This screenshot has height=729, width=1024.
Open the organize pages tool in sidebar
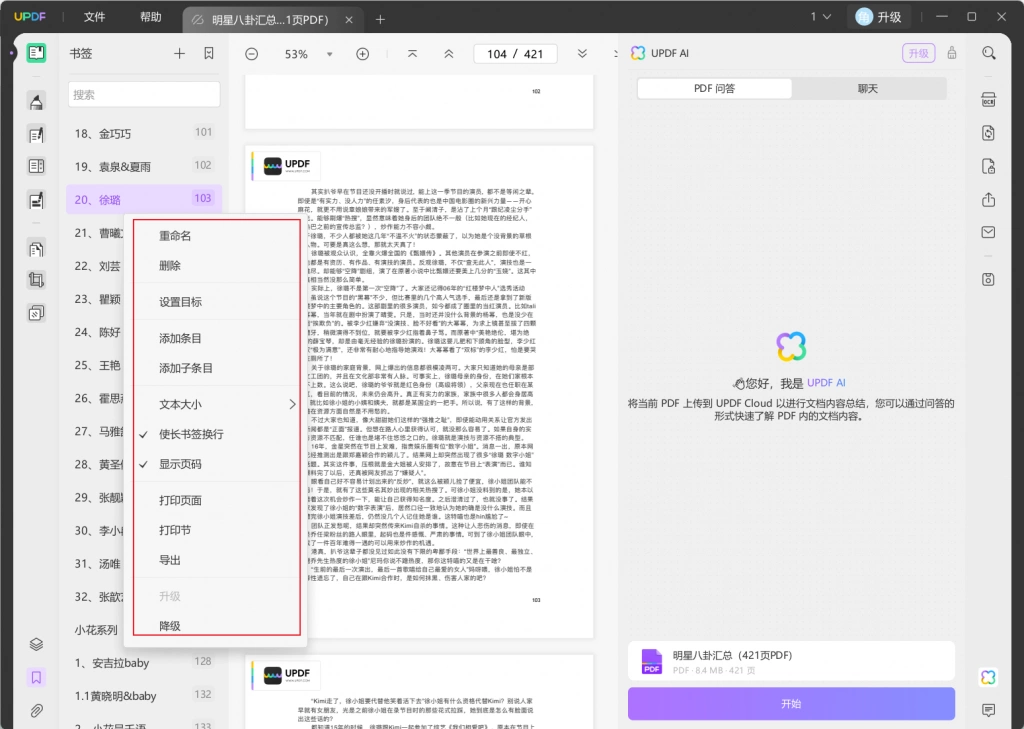[36, 249]
